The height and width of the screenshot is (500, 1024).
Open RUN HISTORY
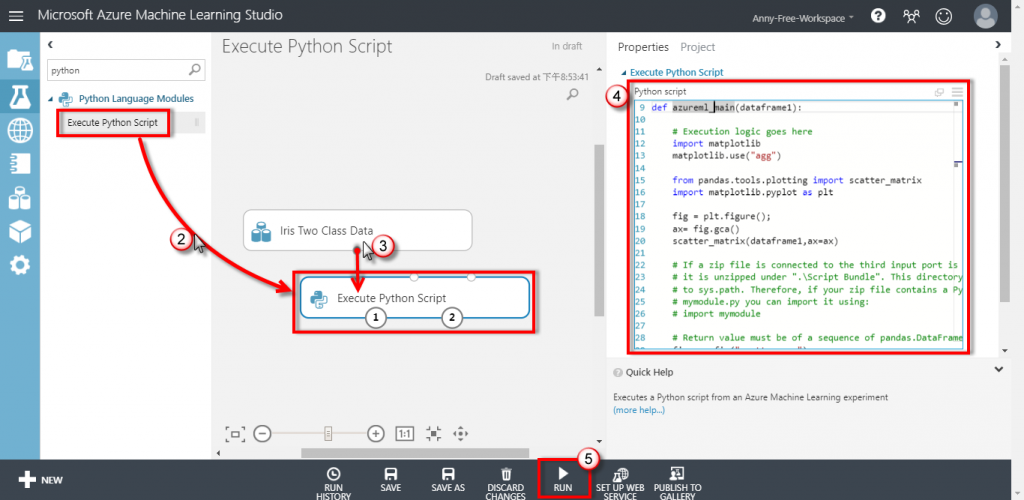pyautogui.click(x=333, y=483)
